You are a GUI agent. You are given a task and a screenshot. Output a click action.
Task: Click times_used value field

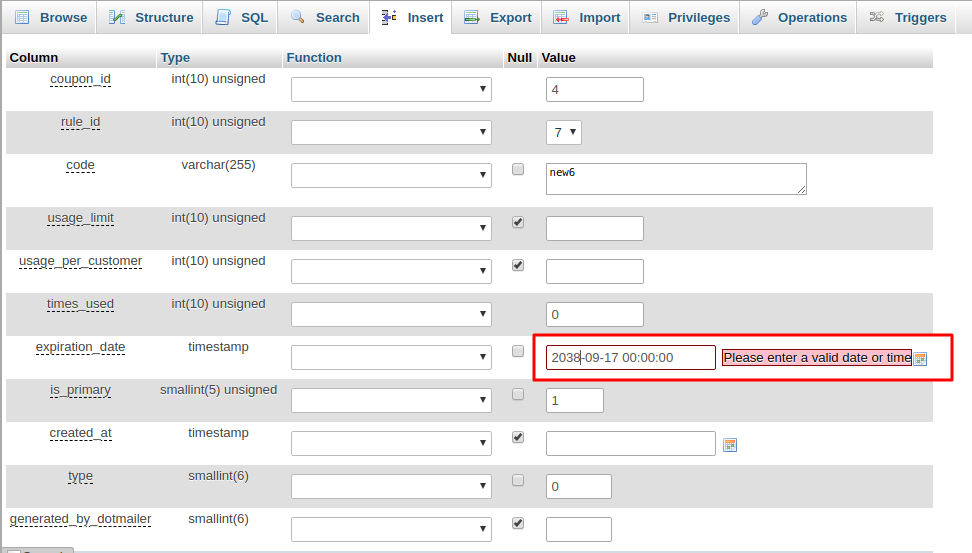coord(594,314)
